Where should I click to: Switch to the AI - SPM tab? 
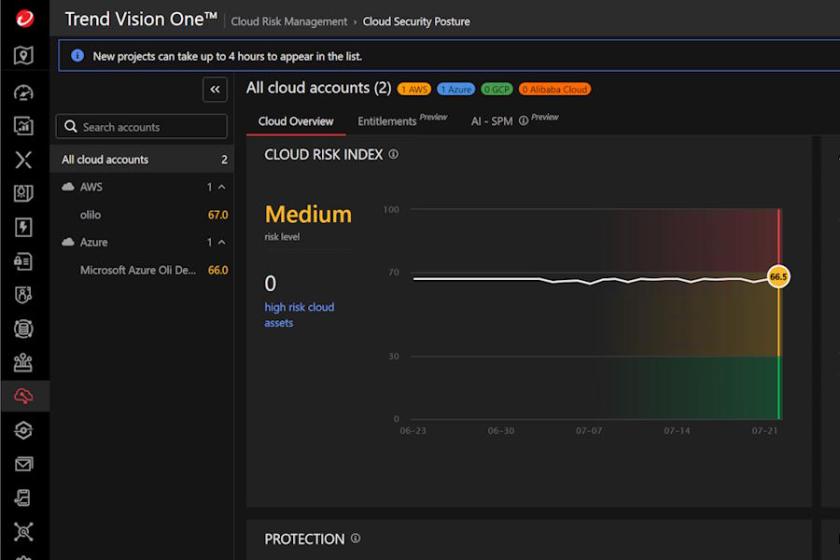pyautogui.click(x=492, y=122)
